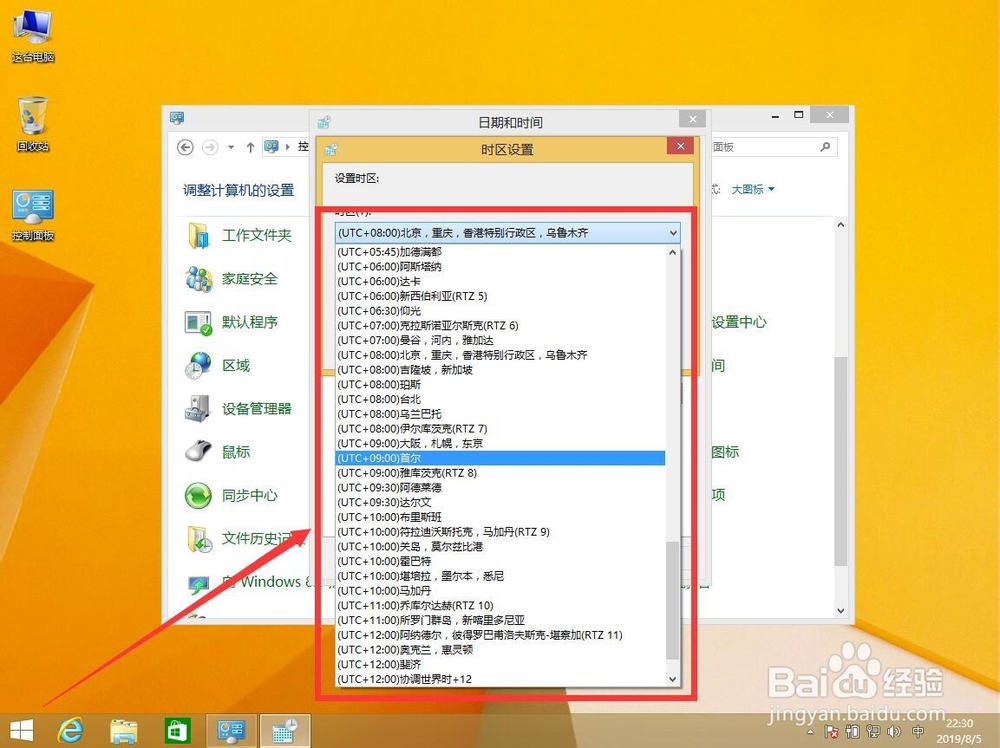The height and width of the screenshot is (748, 1000).
Task: Click the search magnifier in Control Panel
Action: (825, 147)
